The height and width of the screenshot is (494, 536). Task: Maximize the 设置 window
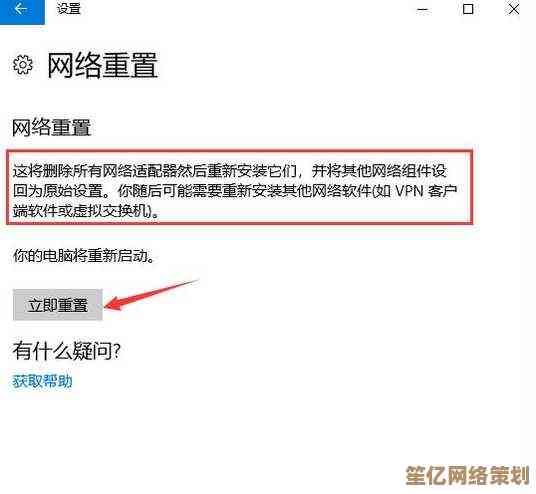[x=468, y=9]
